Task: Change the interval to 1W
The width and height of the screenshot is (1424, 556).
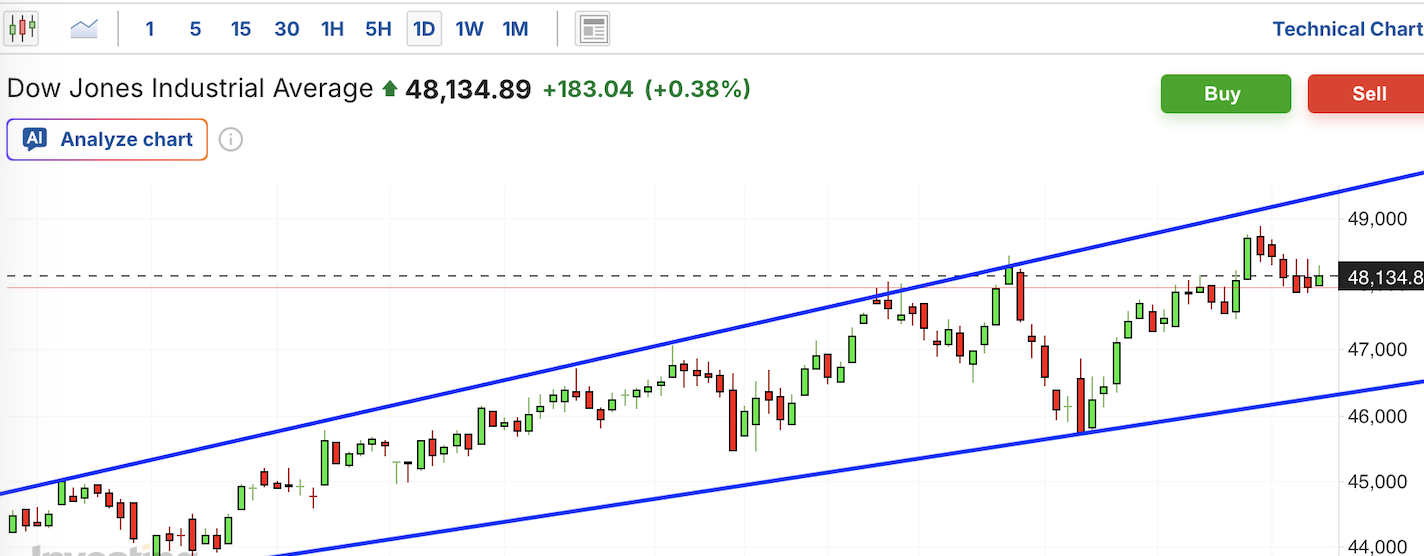Action: coord(469,29)
